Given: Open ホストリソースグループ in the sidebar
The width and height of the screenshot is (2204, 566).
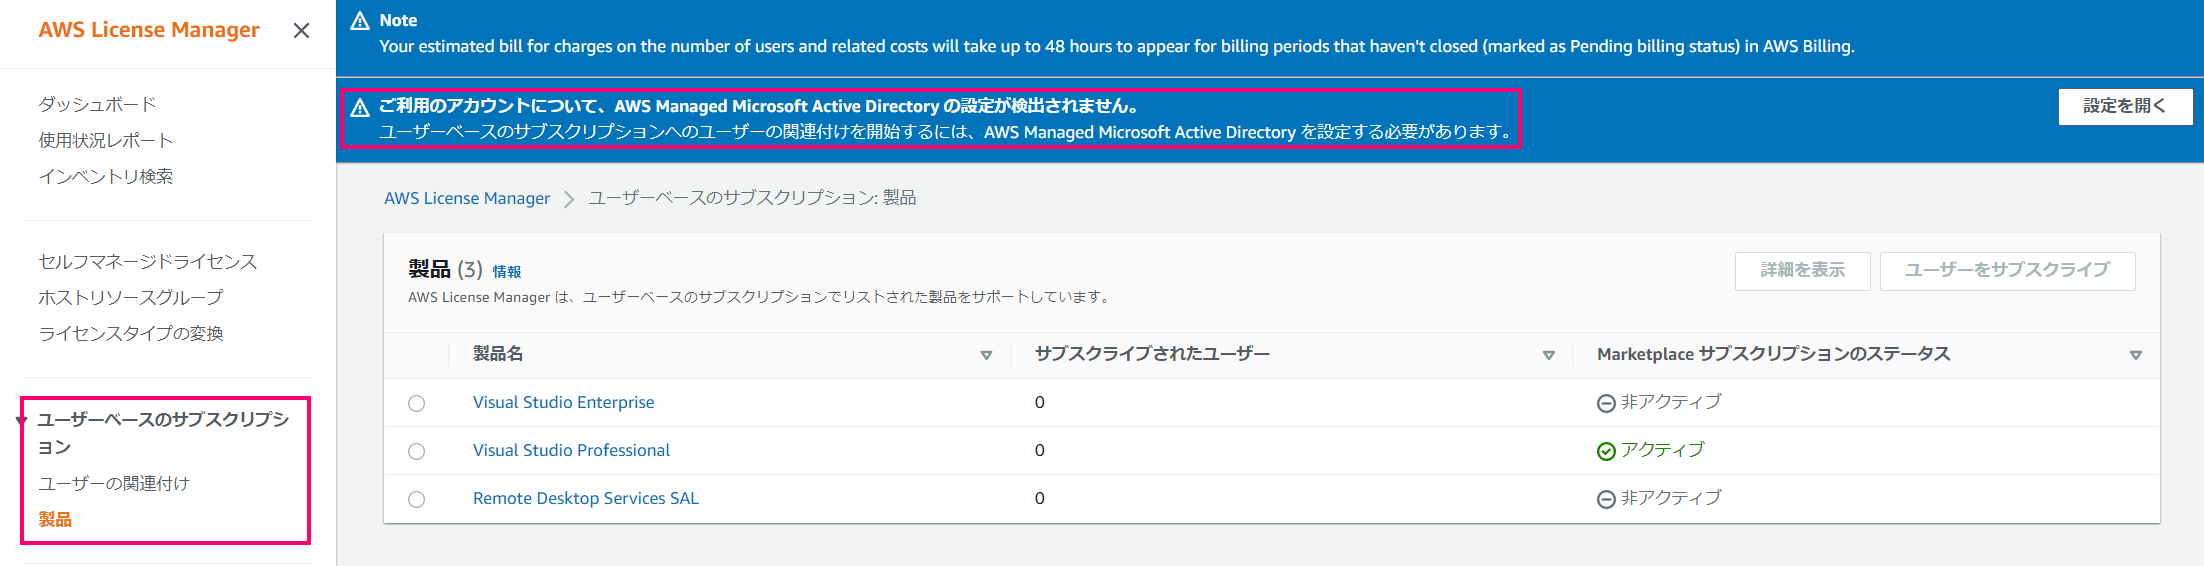Looking at the screenshot, I should pos(131,297).
